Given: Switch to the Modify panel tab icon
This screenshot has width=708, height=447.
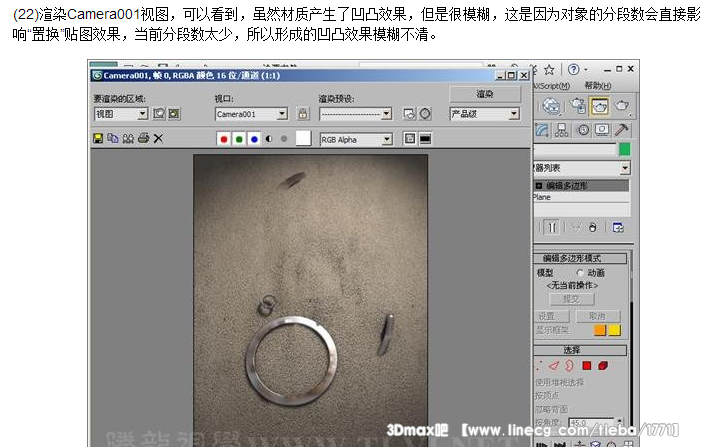Looking at the screenshot, I should click(x=541, y=130).
